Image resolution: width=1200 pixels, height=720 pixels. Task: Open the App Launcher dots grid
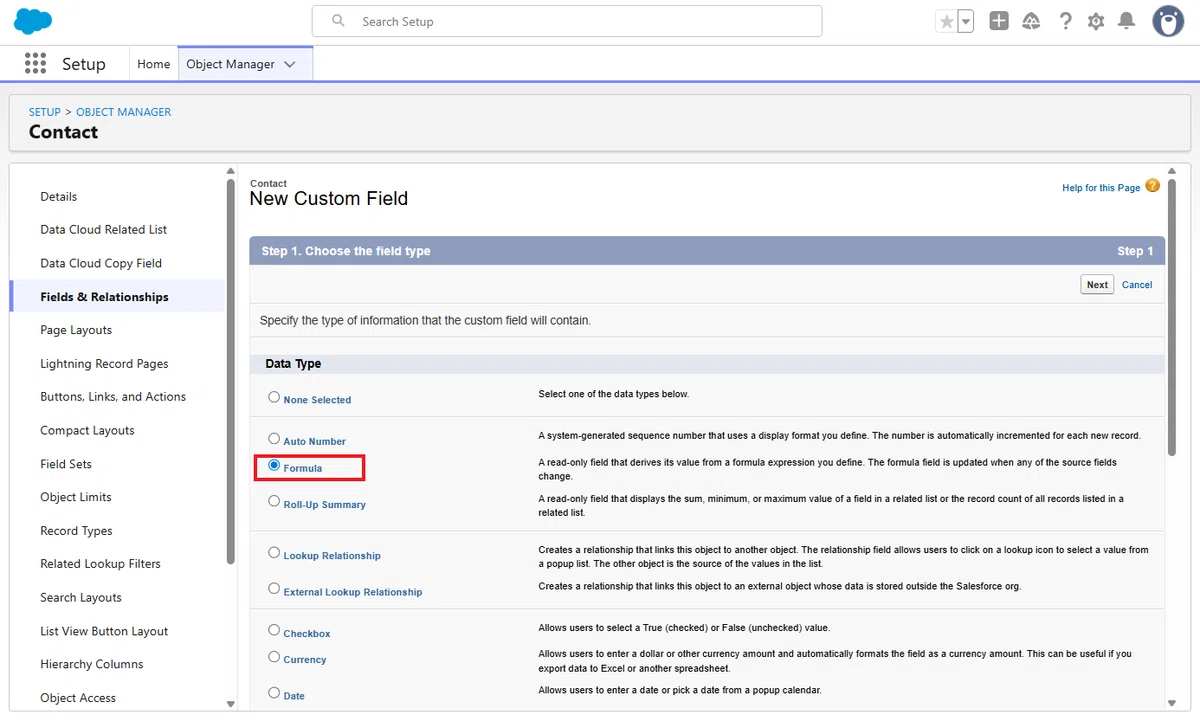coord(35,64)
